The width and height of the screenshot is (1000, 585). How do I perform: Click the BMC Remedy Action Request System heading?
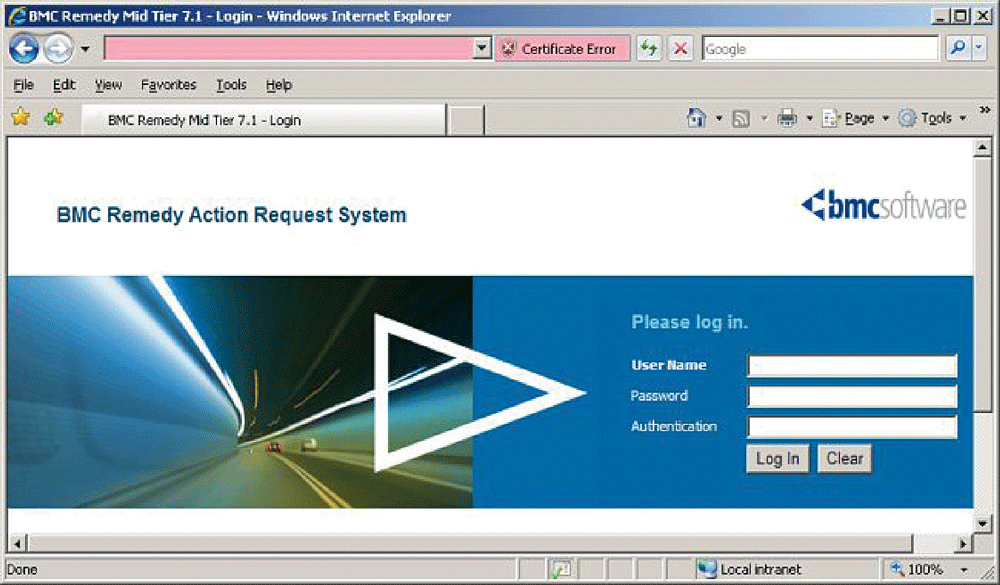[232, 215]
